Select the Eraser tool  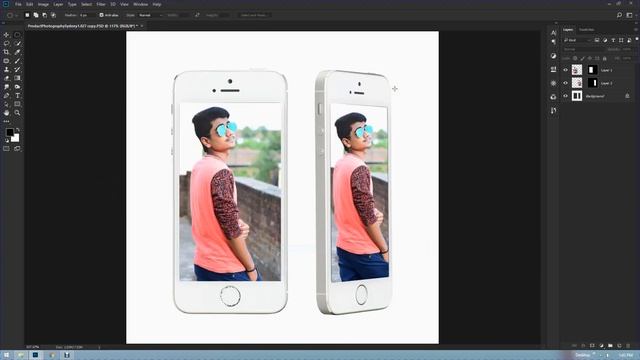(x=7, y=78)
